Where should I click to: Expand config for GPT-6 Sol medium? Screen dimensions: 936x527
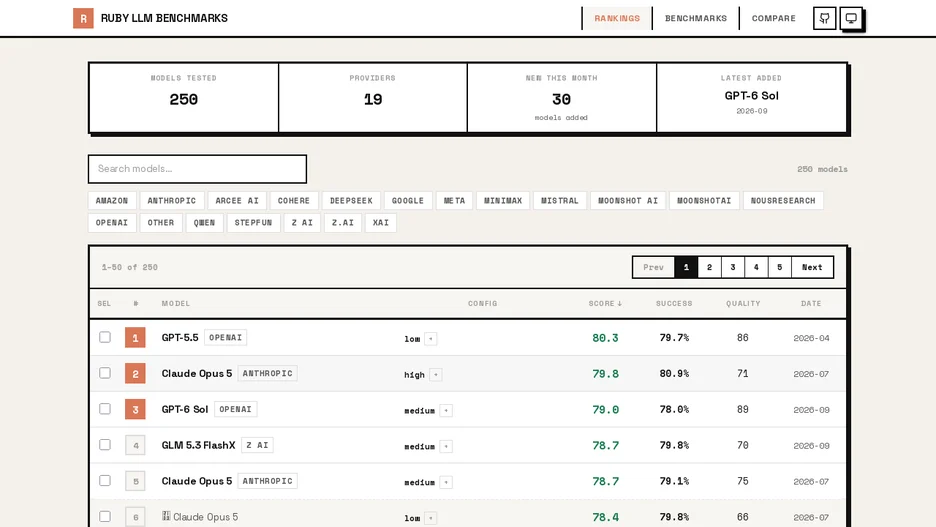(446, 411)
